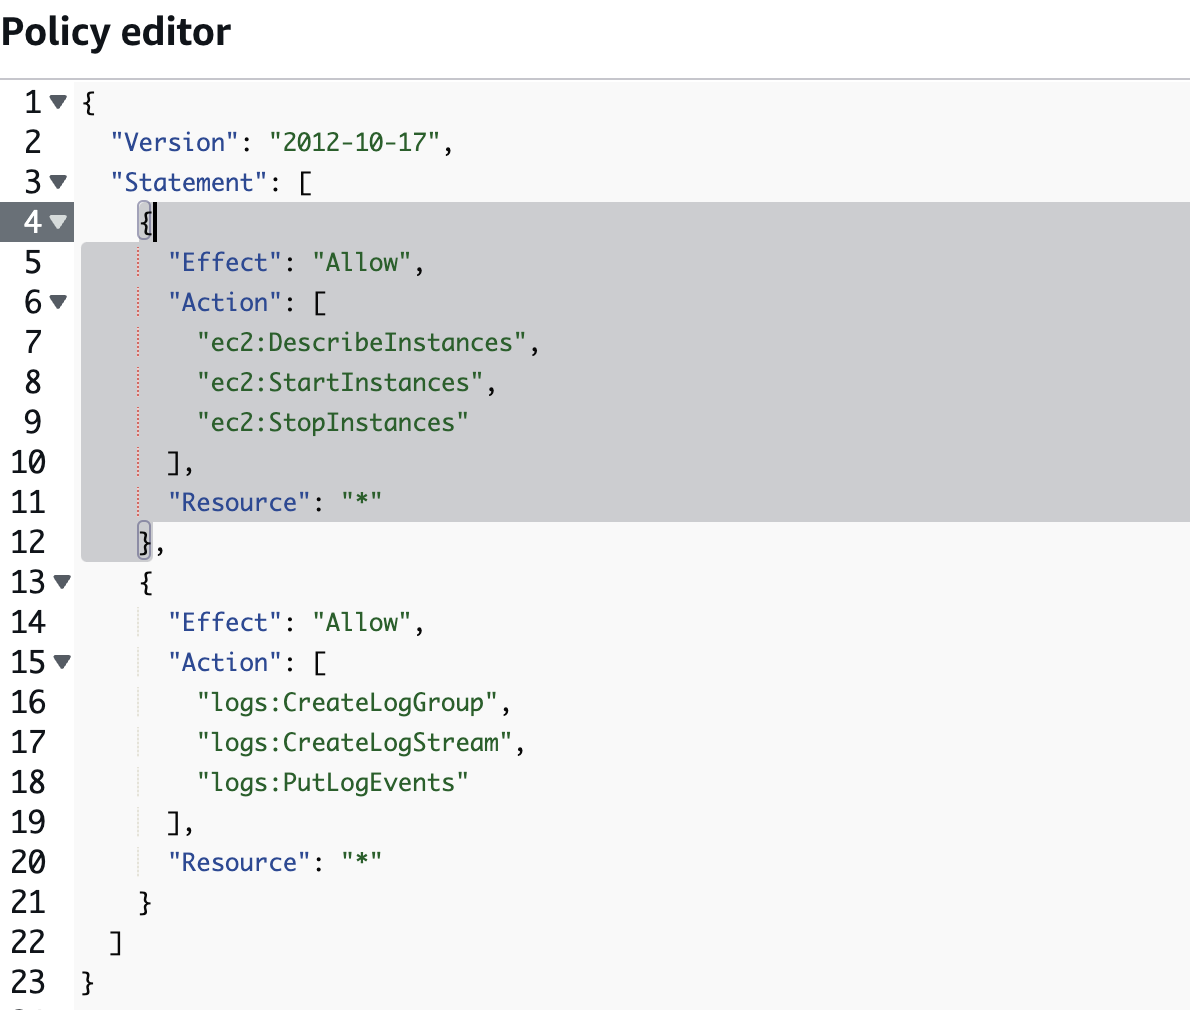Click the "Action" key on line 6

225,303
